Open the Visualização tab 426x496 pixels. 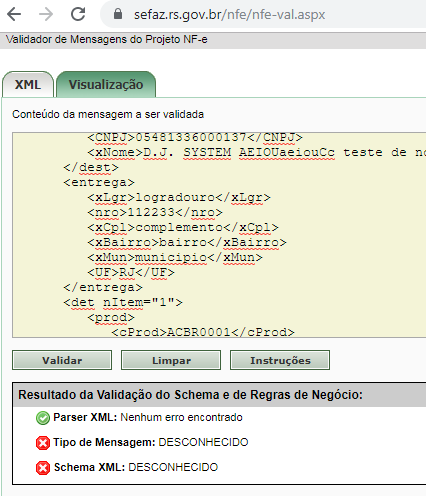click(x=106, y=84)
